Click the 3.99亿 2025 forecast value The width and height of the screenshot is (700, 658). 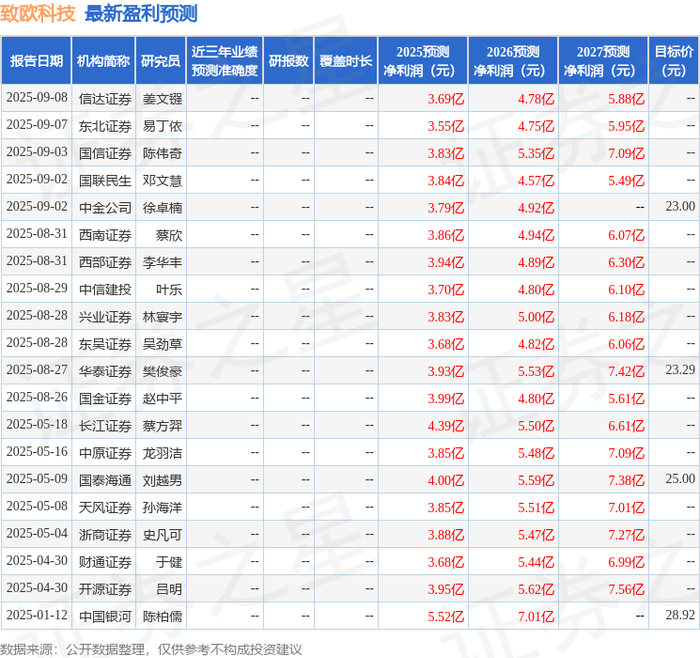pyautogui.click(x=446, y=399)
